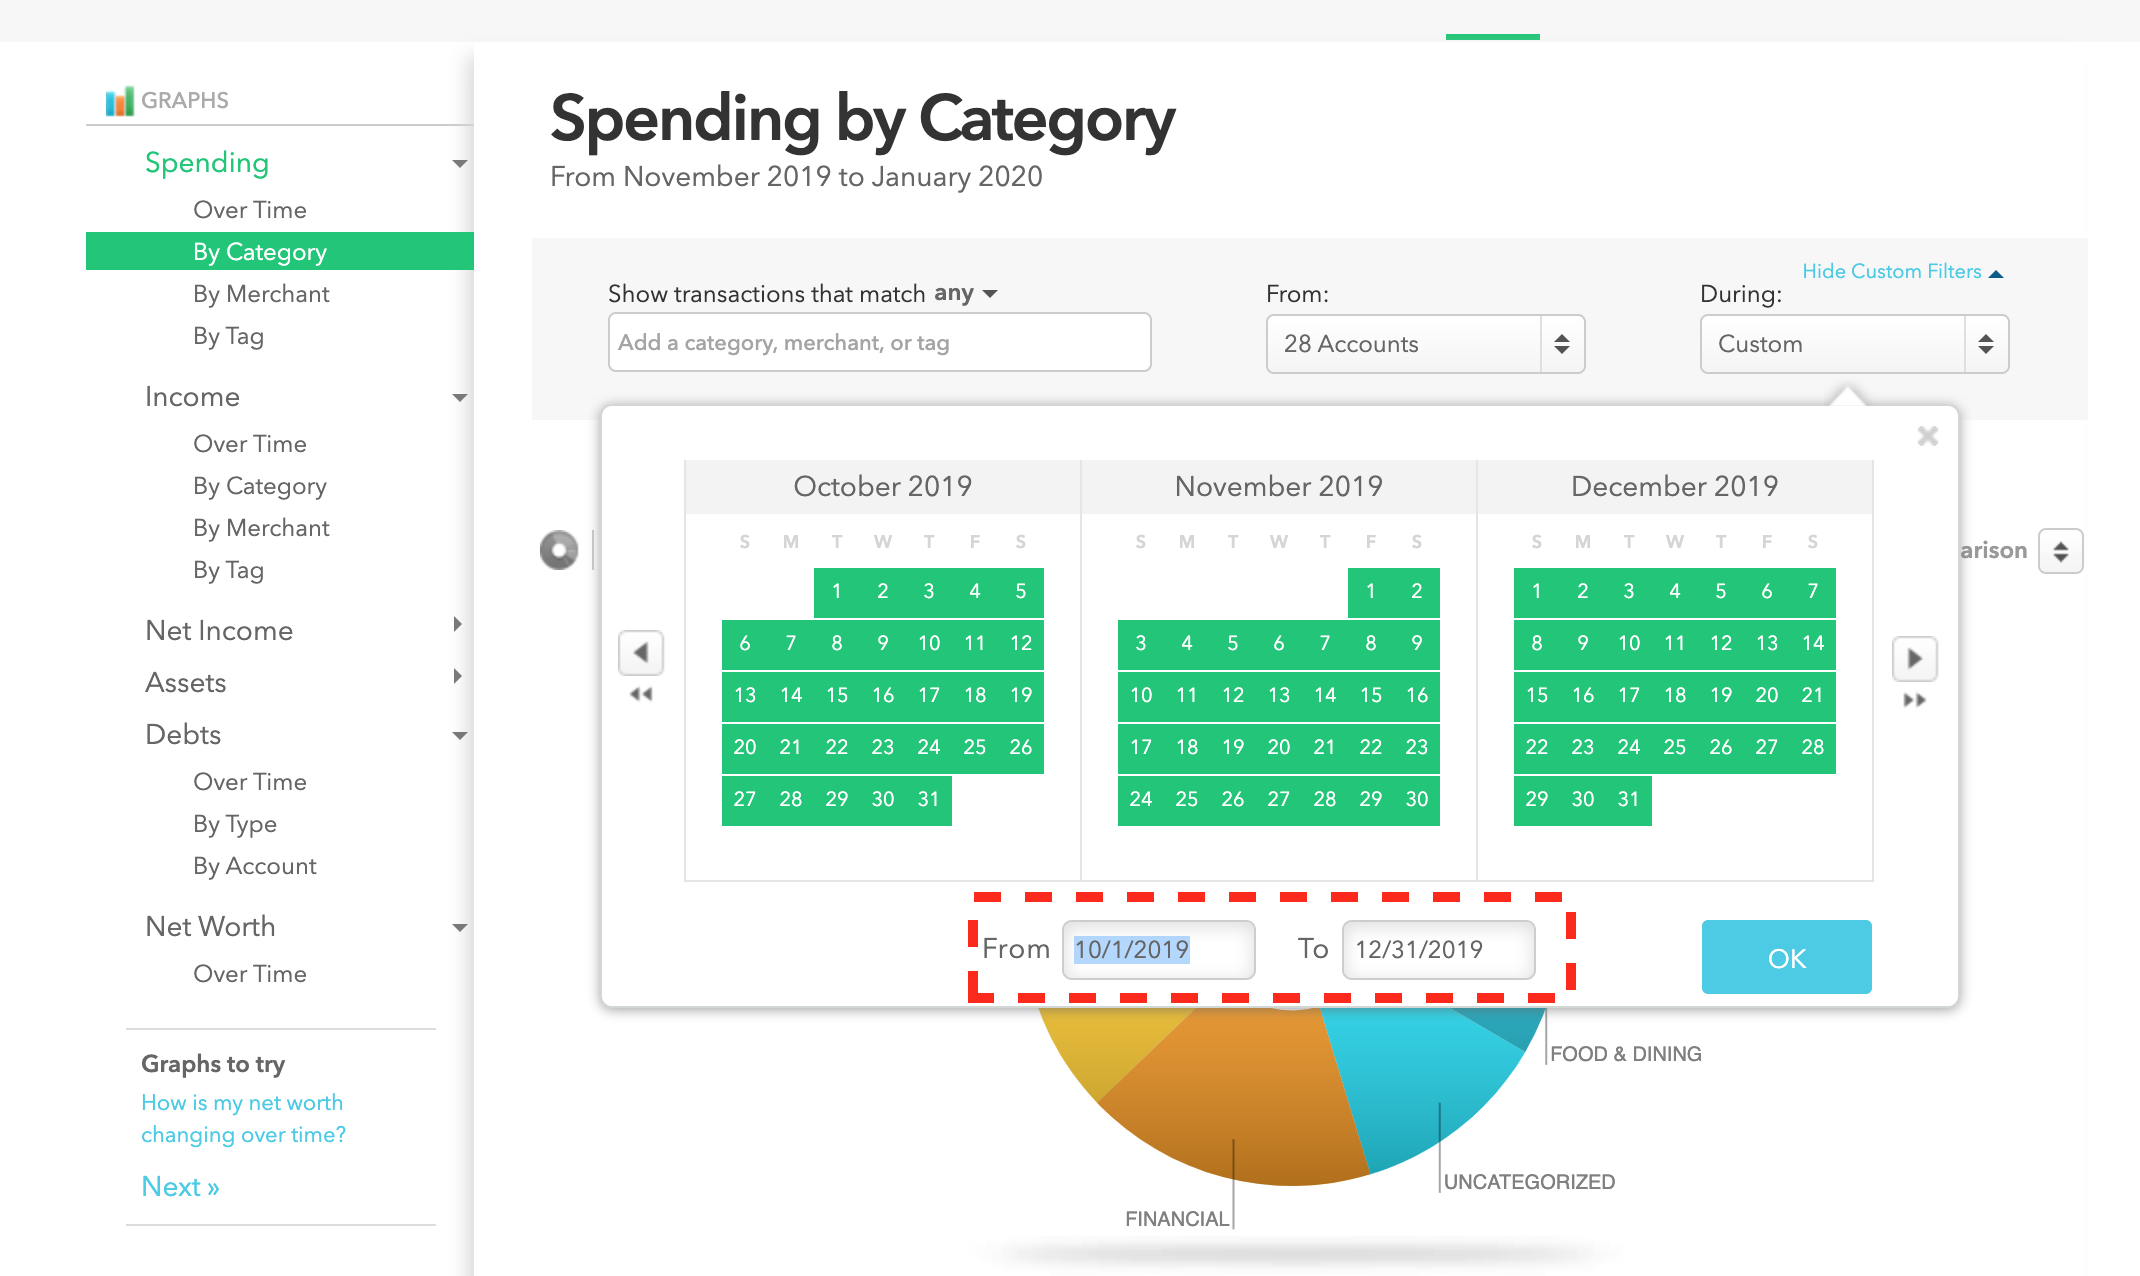Image resolution: width=2140 pixels, height=1276 pixels.
Task: Expand the Assets section
Action: [458, 676]
